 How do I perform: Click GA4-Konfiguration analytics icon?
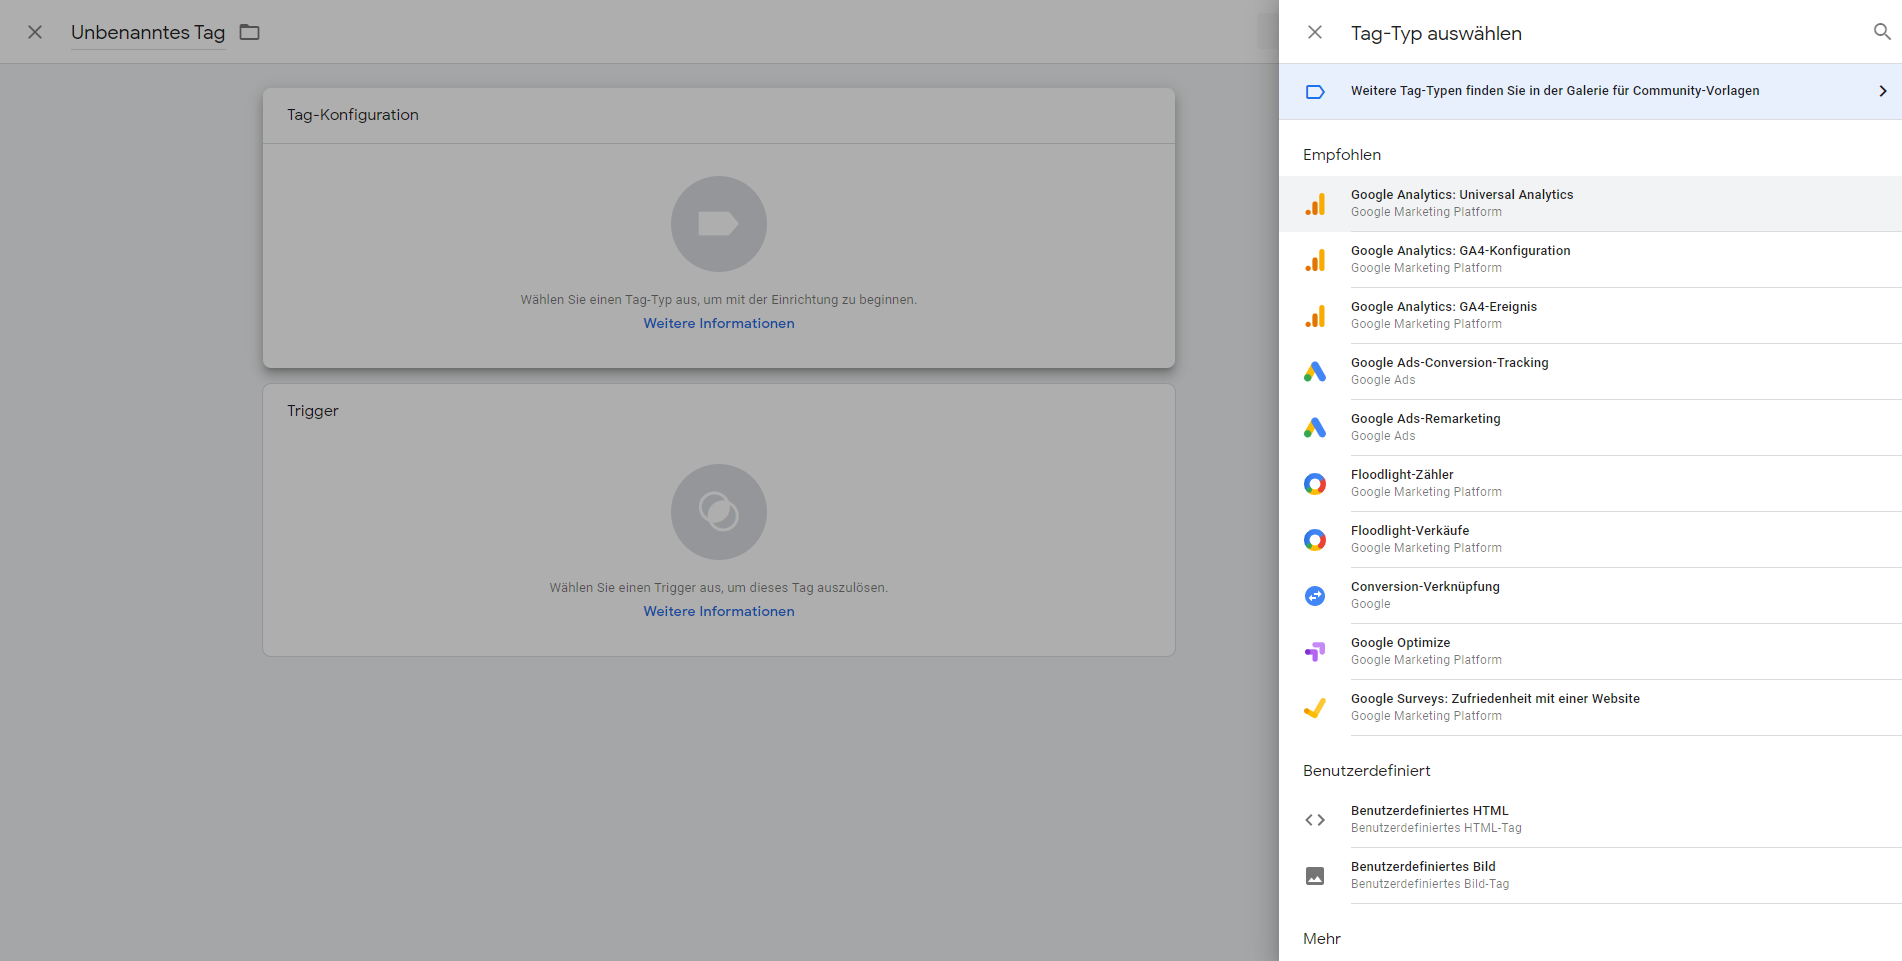[x=1315, y=260]
